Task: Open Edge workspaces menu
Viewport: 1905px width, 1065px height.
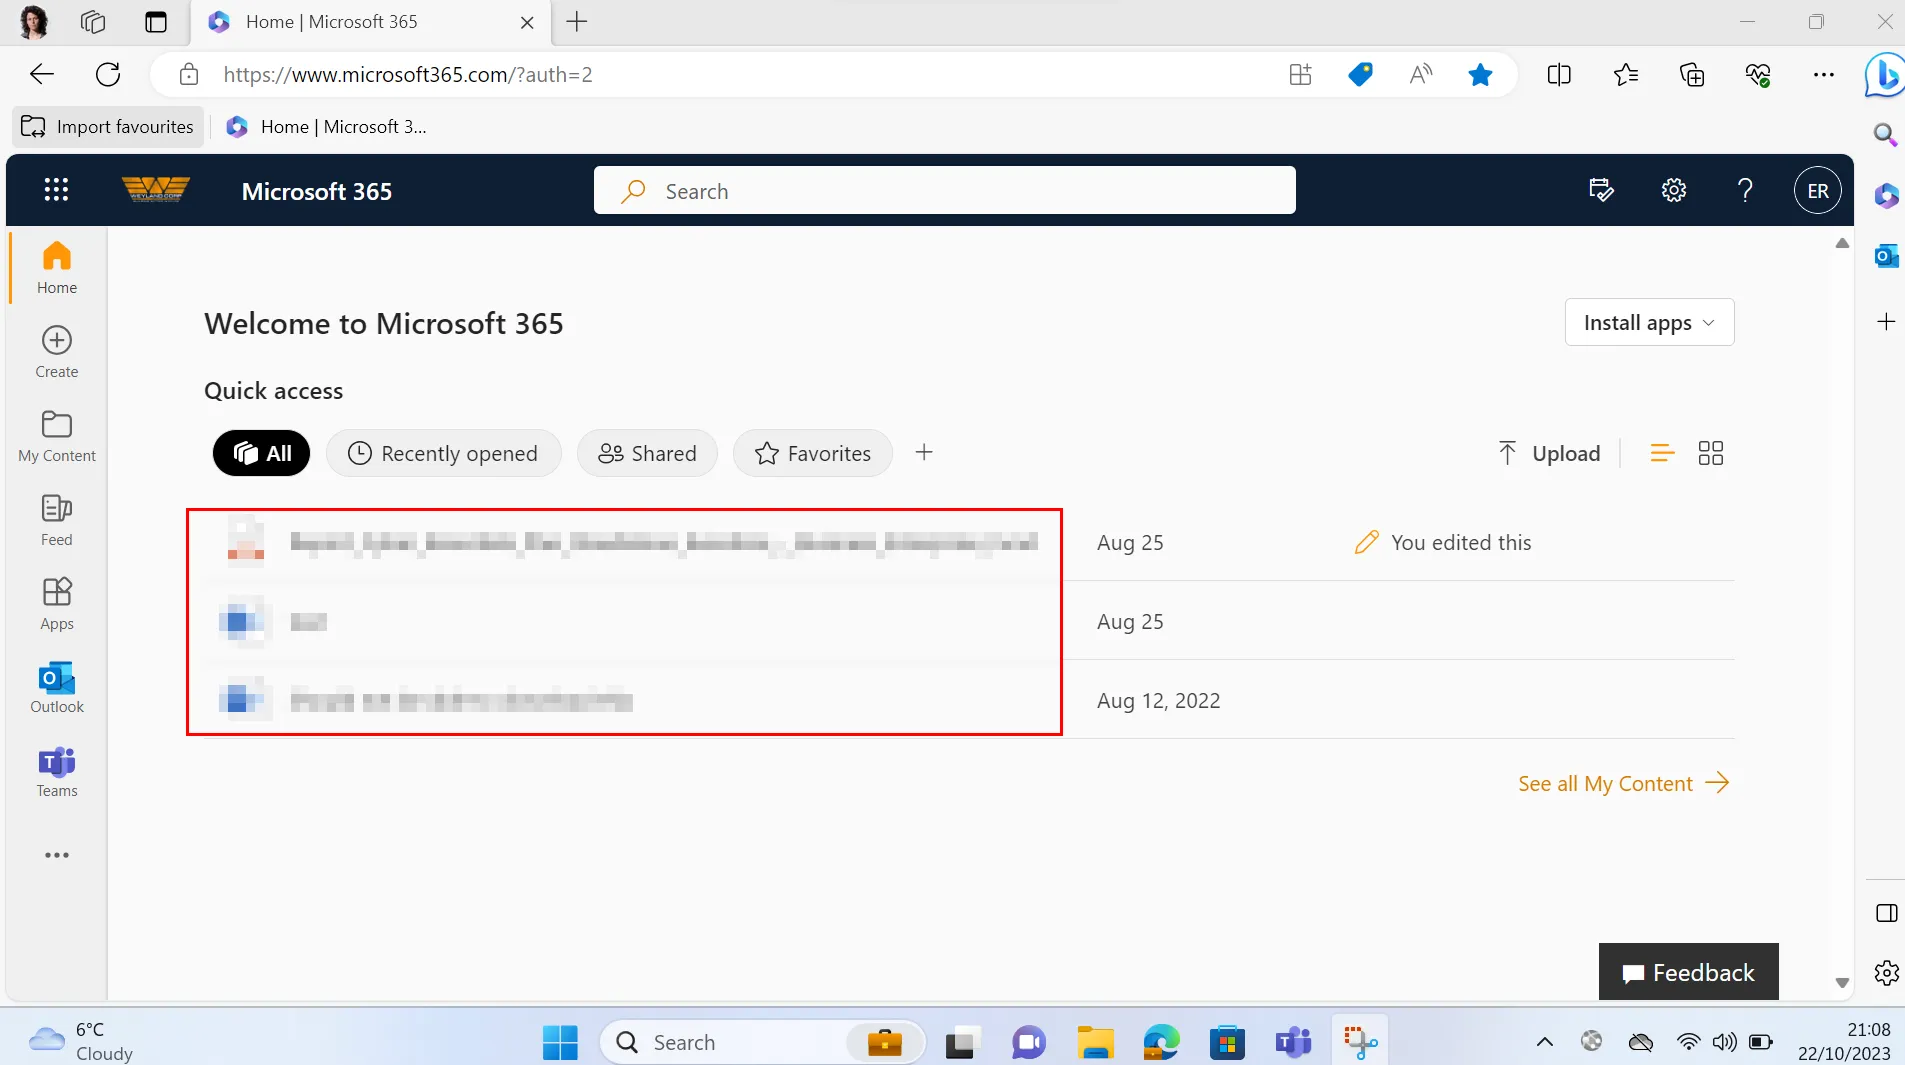Action: [x=93, y=21]
